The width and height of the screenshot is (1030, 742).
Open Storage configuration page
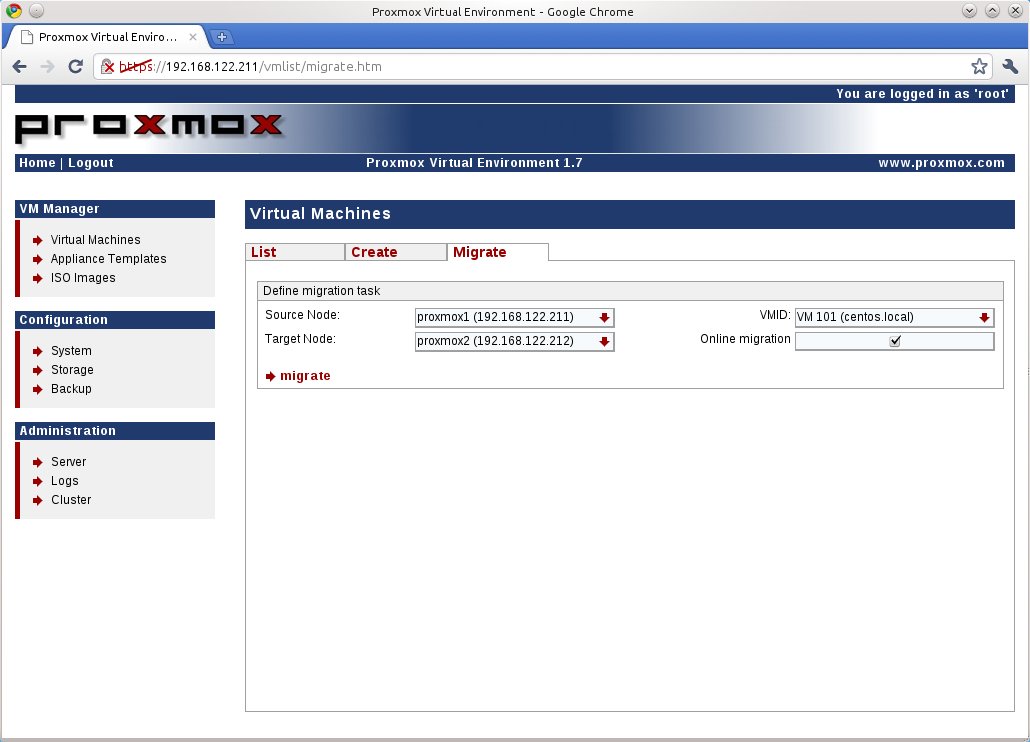pos(72,370)
